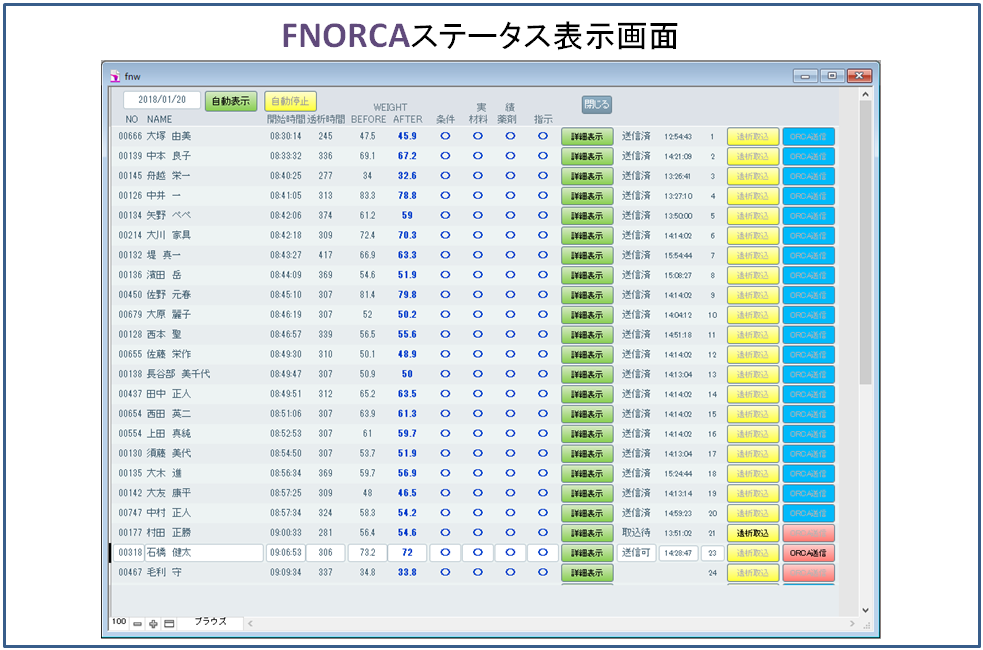Click the after-weight field showing 72
983x650 pixels.
pyautogui.click(x=407, y=553)
